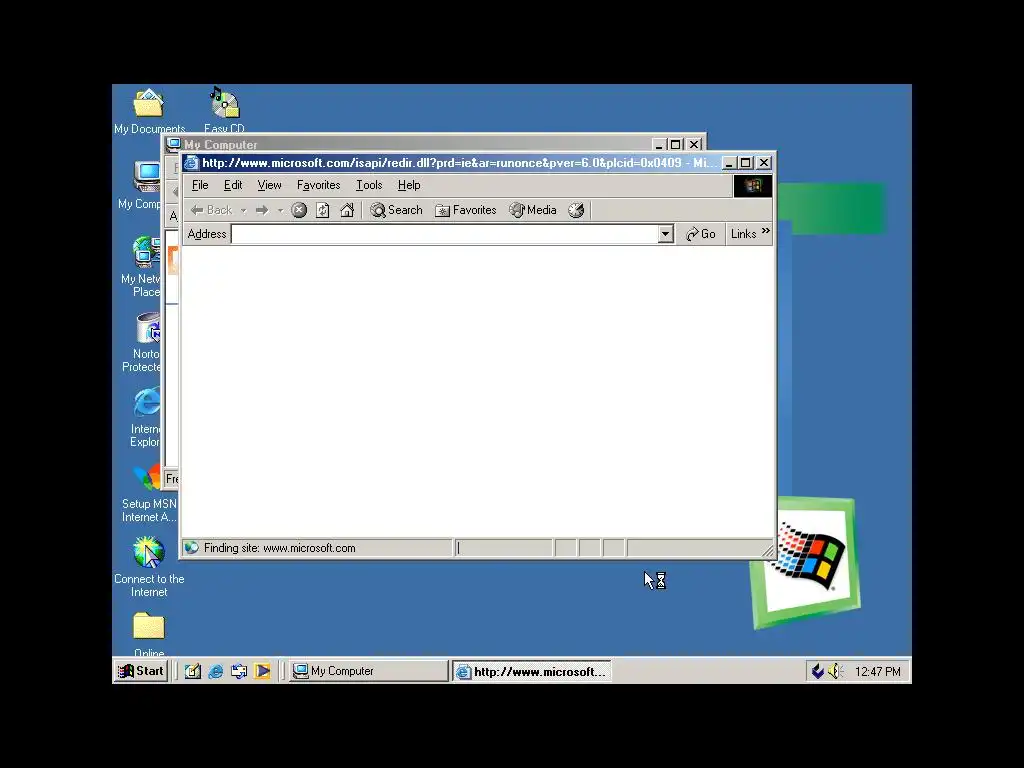Click status text 'Finding site: www.microsoft.com'
Image resolution: width=1024 pixels, height=768 pixels.
pos(280,548)
